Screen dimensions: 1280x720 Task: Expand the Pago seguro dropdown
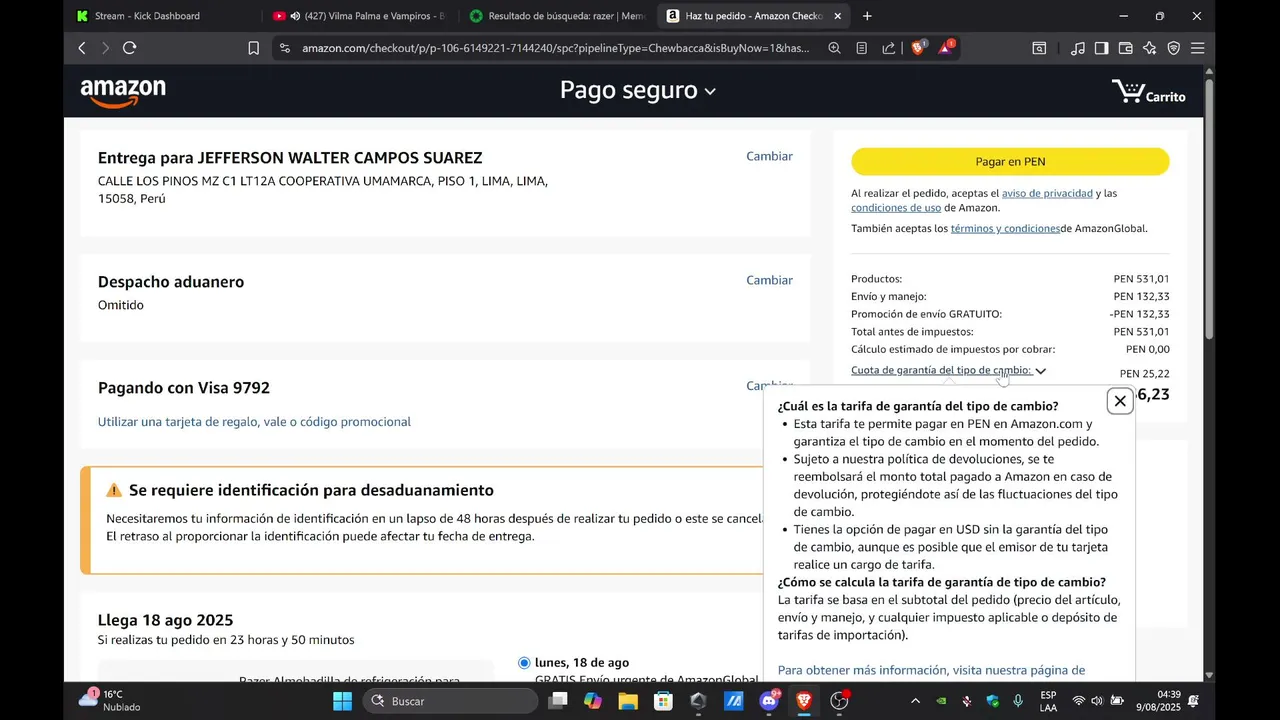click(x=637, y=91)
